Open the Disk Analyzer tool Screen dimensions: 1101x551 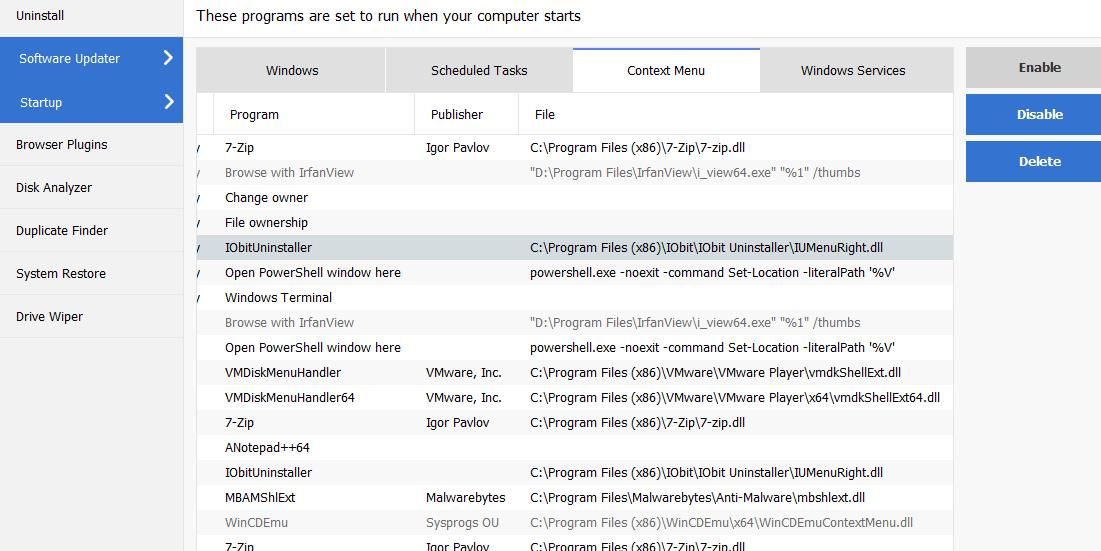54,187
